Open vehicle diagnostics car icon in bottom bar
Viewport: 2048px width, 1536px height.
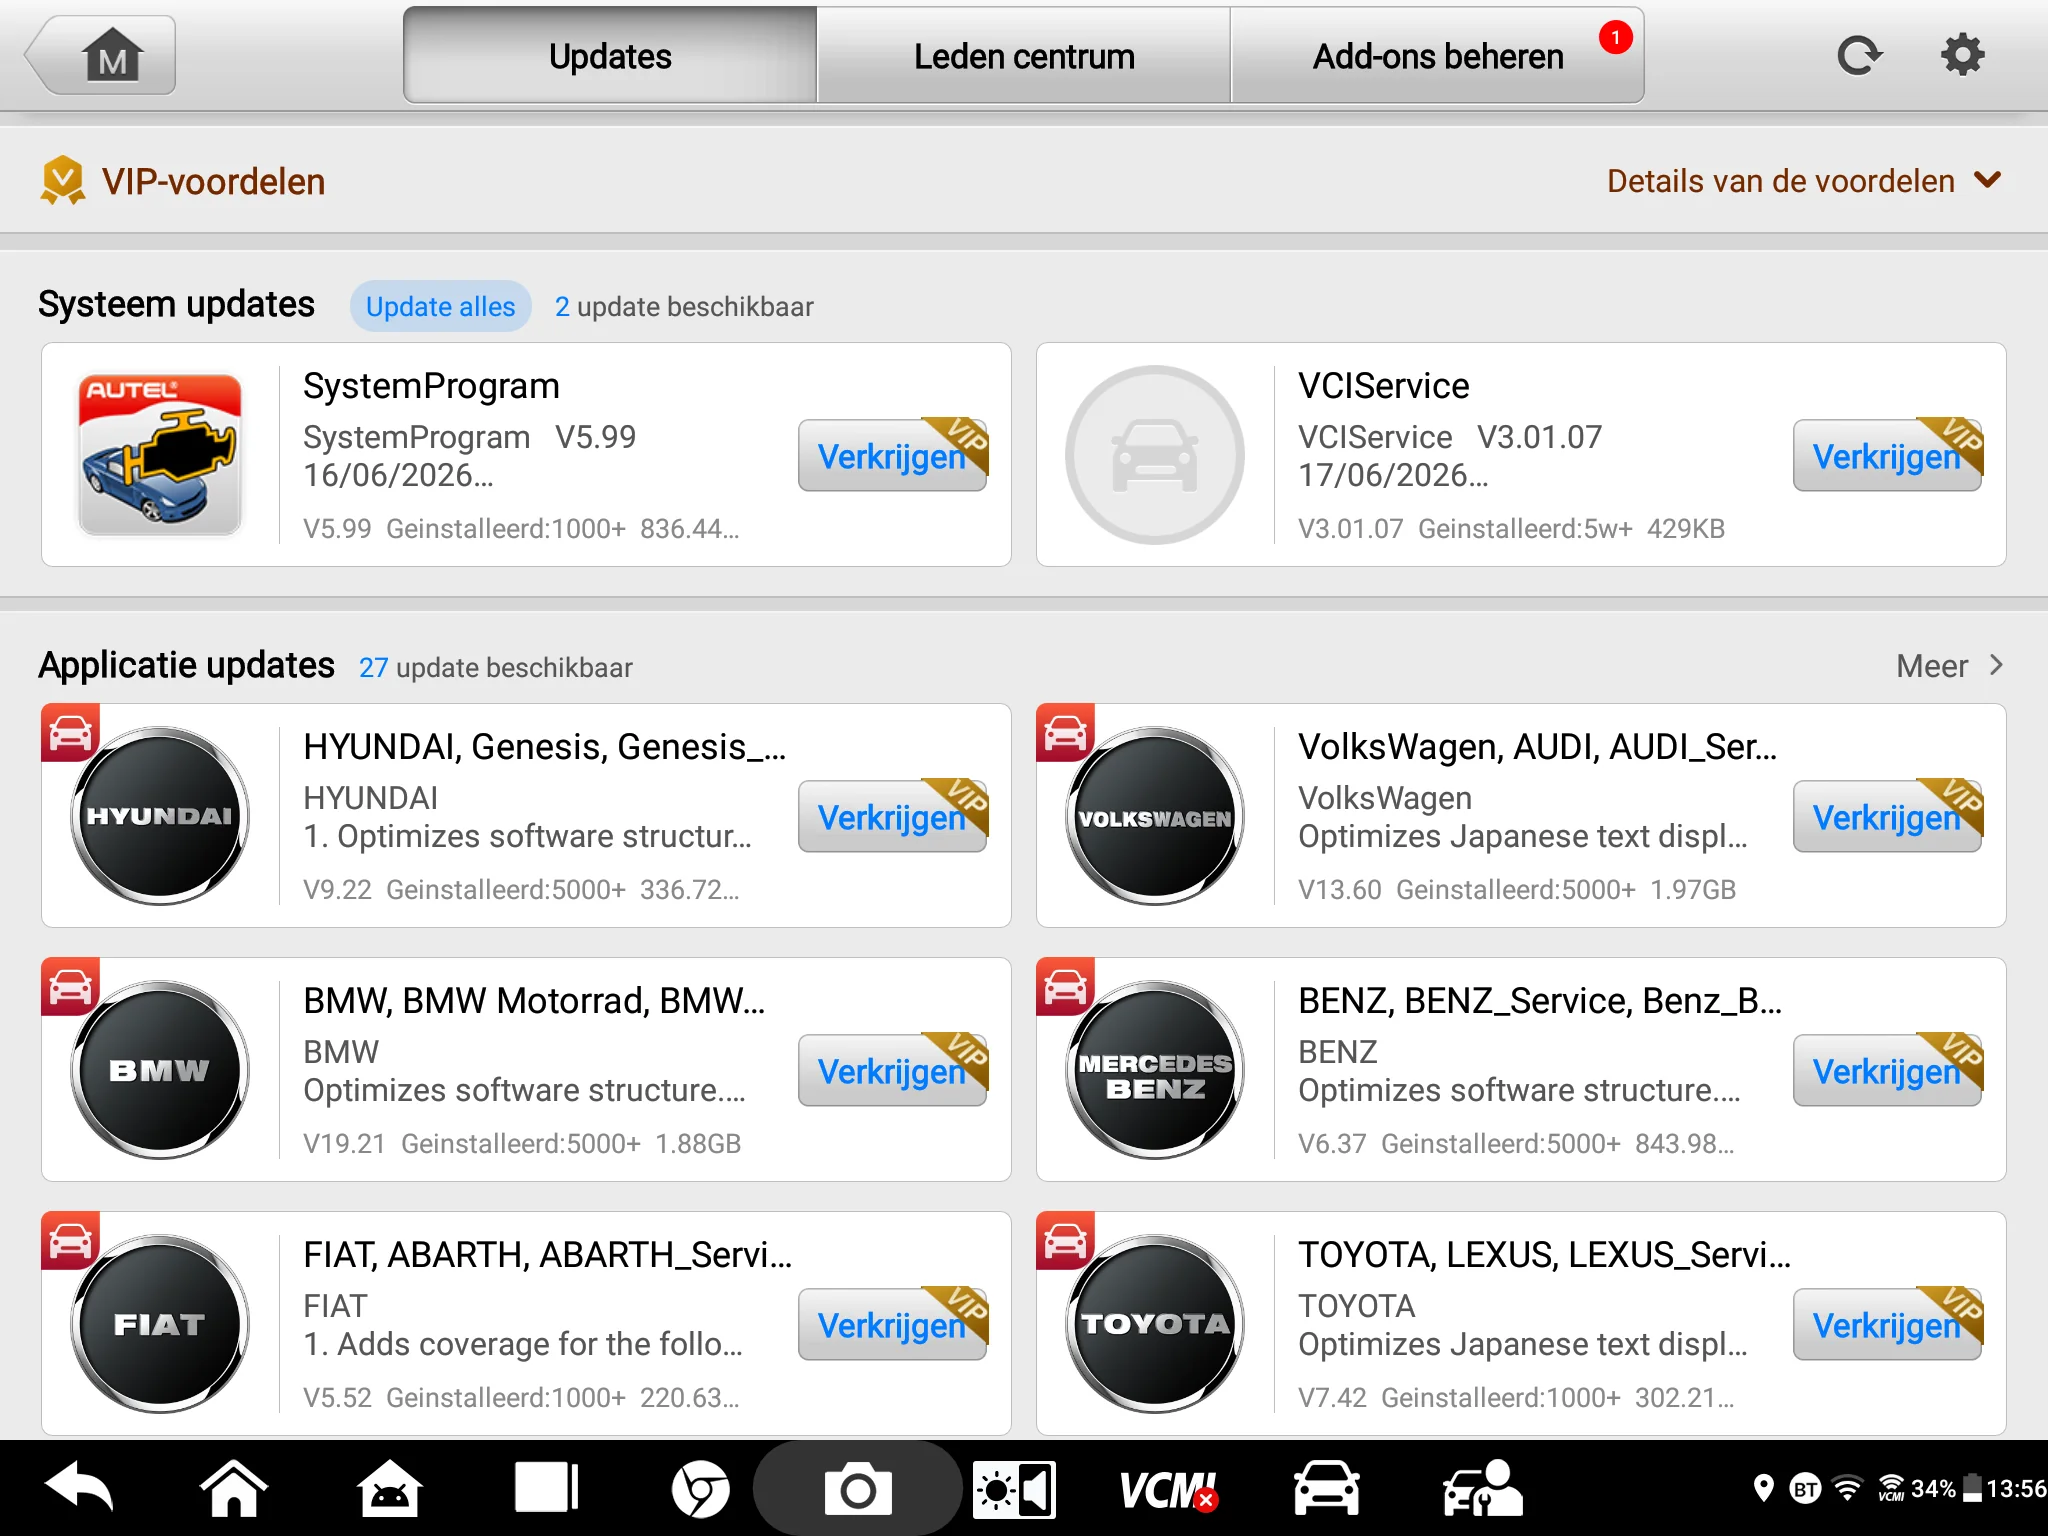1327,1488
